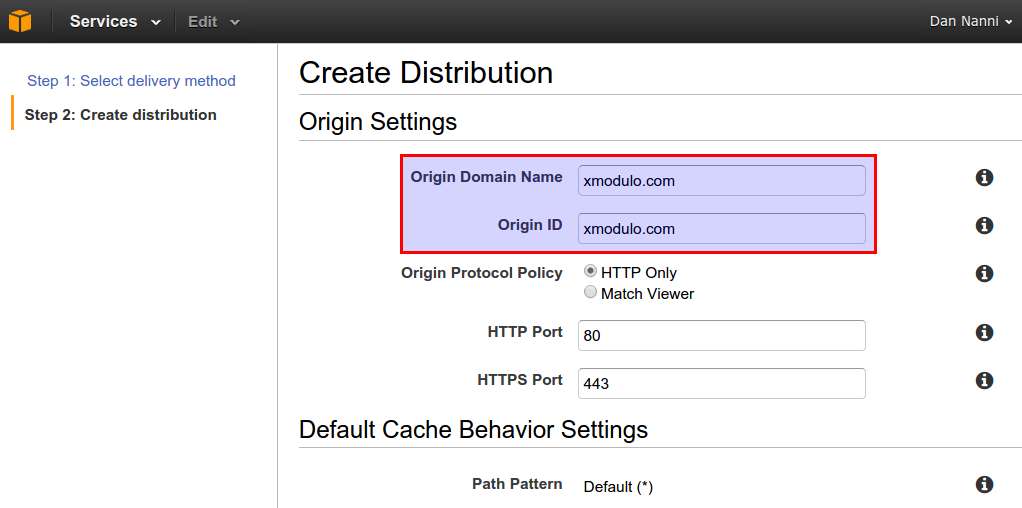Open the Dan Nanni account dropdown
The width and height of the screenshot is (1022, 508).
tap(971, 22)
